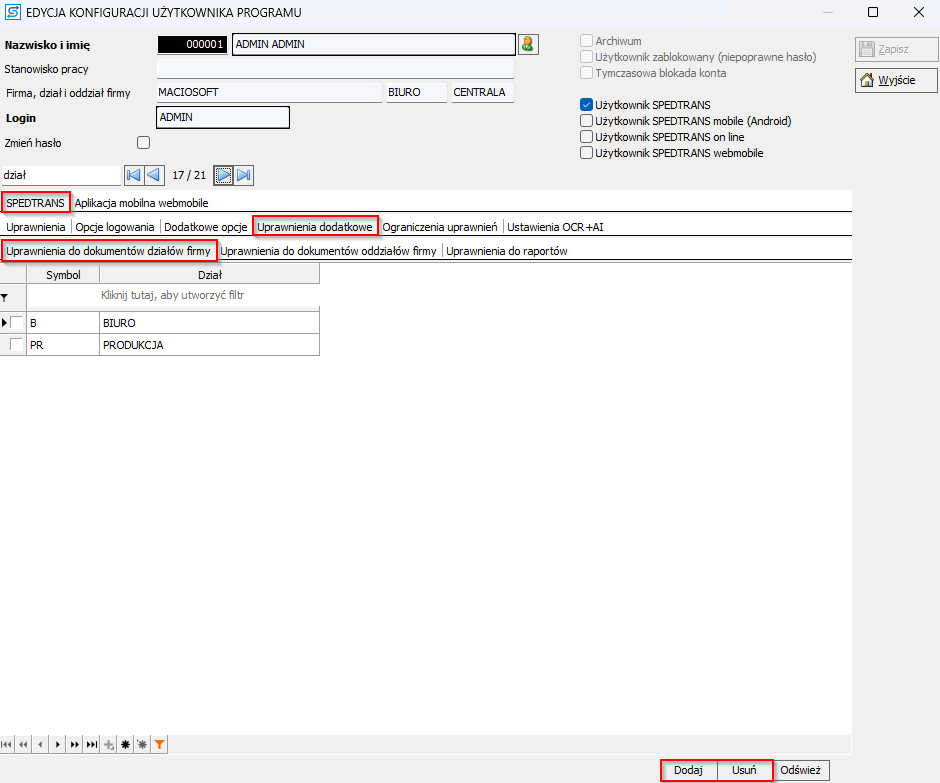Switch to Uprawnienia do raportów tab
The image size is (940, 783).
tap(506, 251)
